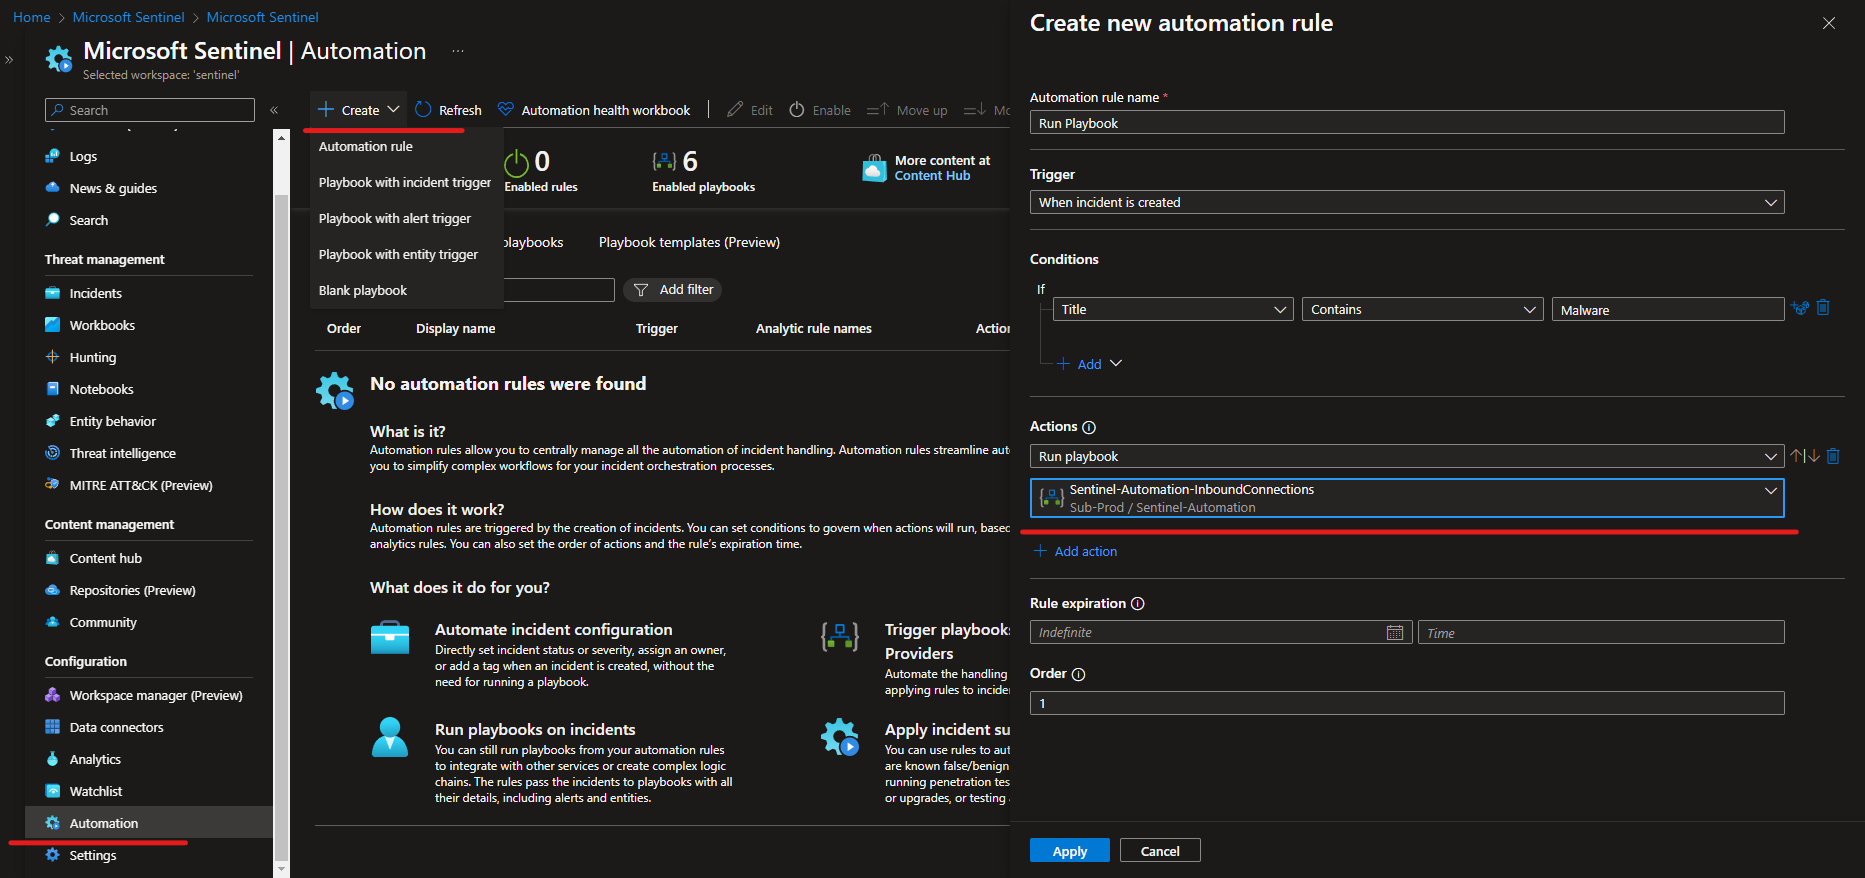Show info tooltip next to Order
Image resolution: width=1865 pixels, height=878 pixels.
point(1078,674)
